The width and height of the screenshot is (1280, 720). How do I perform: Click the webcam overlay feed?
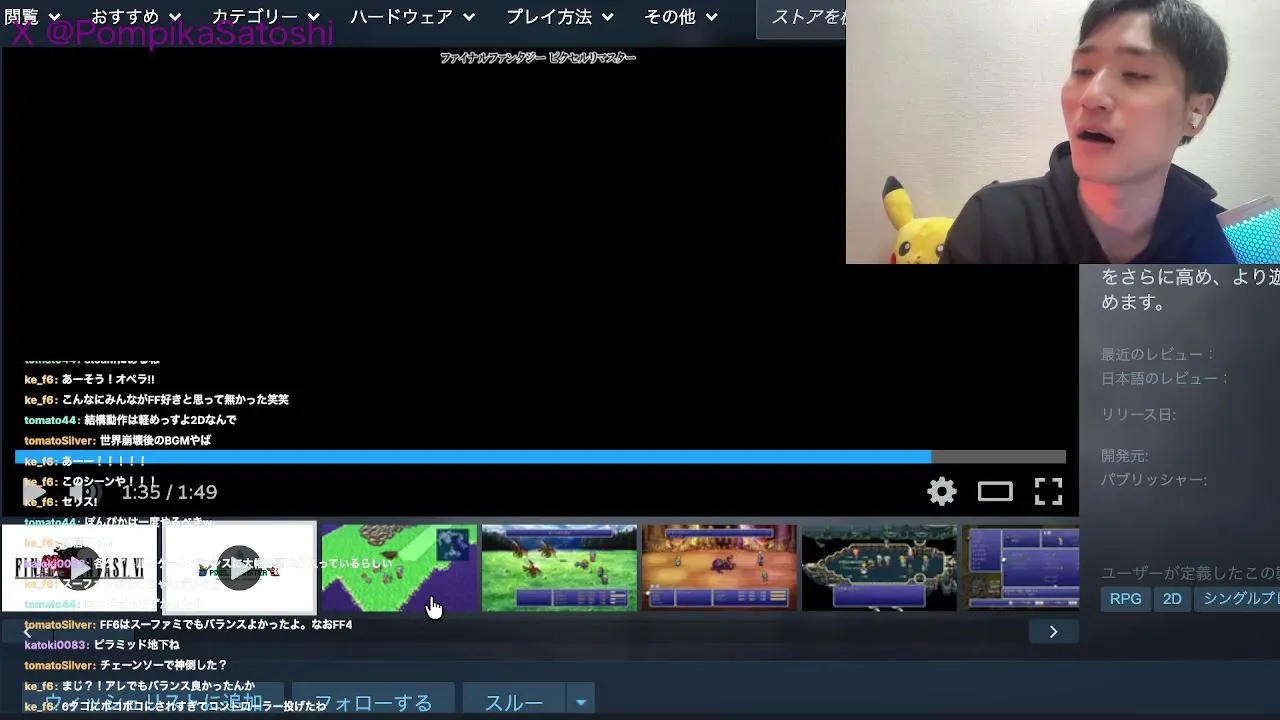(1063, 132)
